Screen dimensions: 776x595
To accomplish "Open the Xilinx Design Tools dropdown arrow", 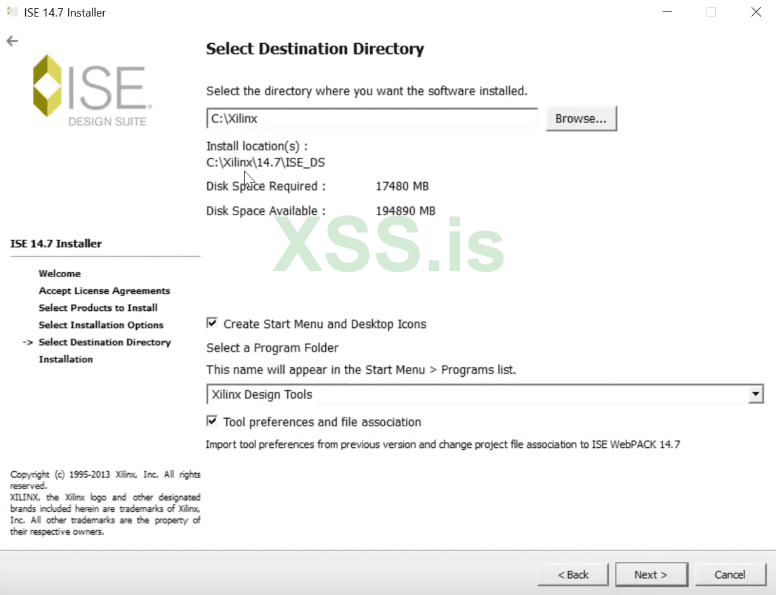I will click(755, 394).
